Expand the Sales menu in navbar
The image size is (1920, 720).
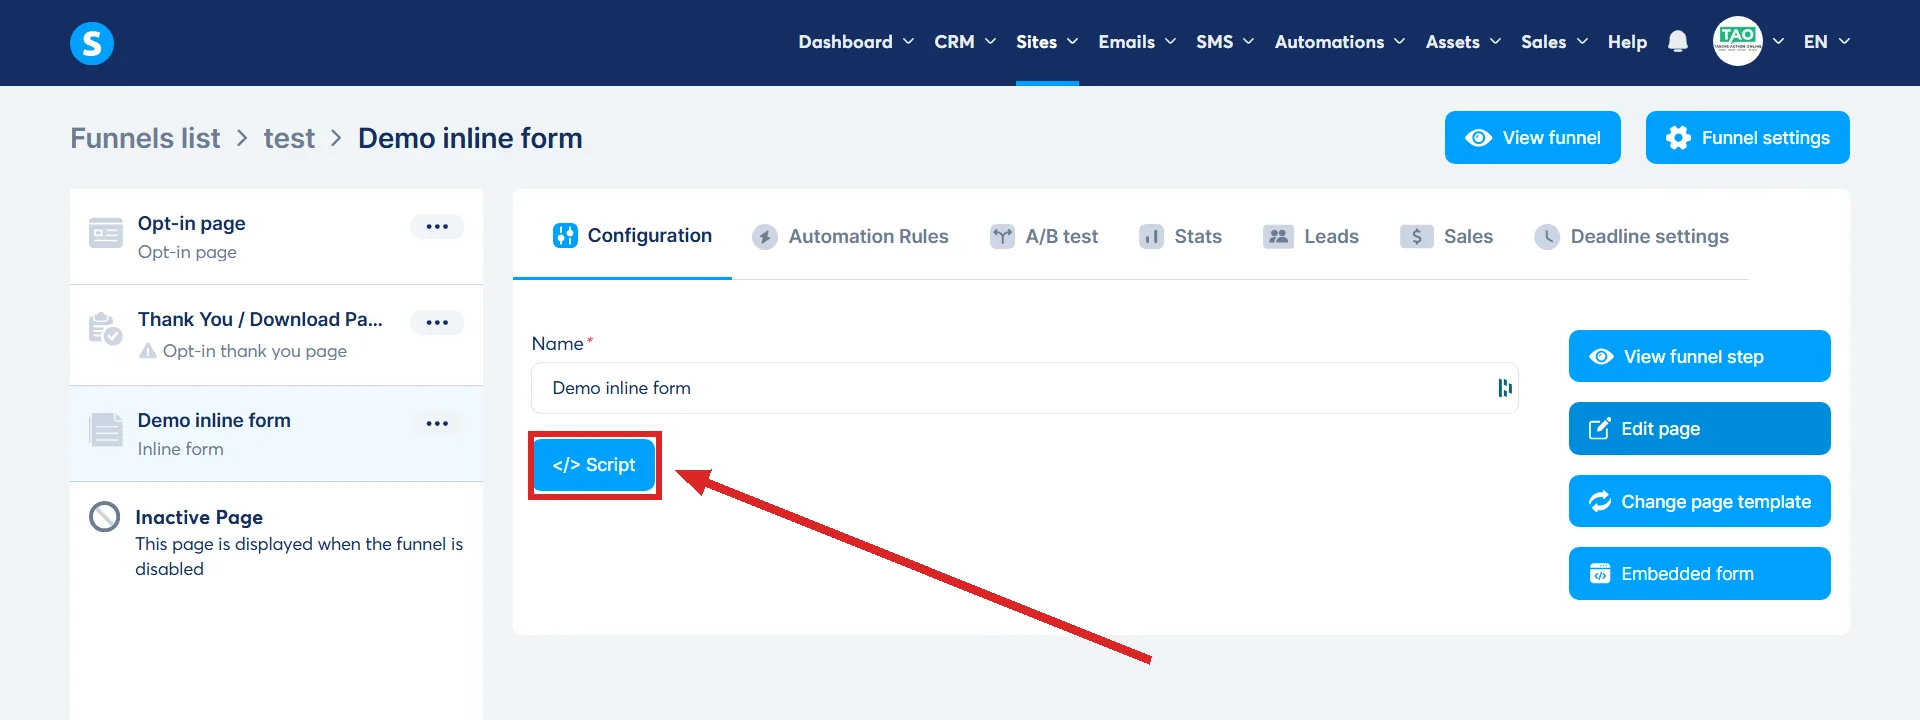(1554, 42)
